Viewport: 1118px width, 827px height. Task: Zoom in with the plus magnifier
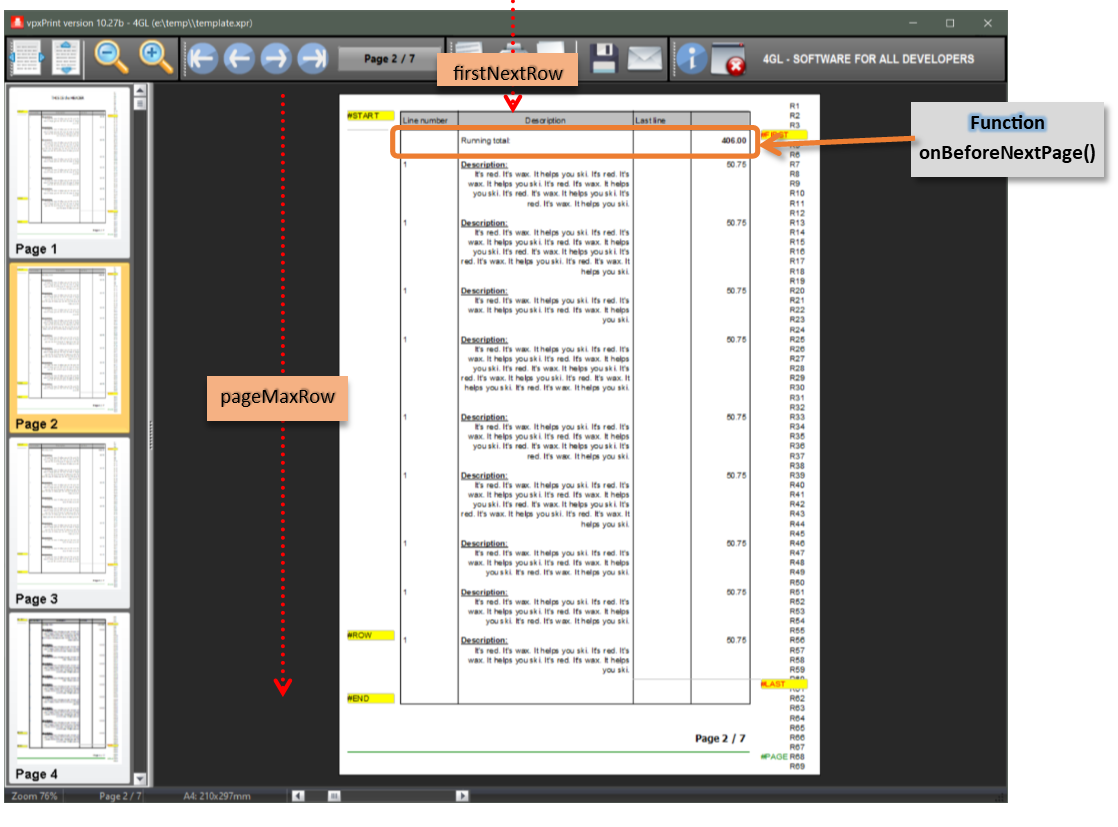coord(155,58)
